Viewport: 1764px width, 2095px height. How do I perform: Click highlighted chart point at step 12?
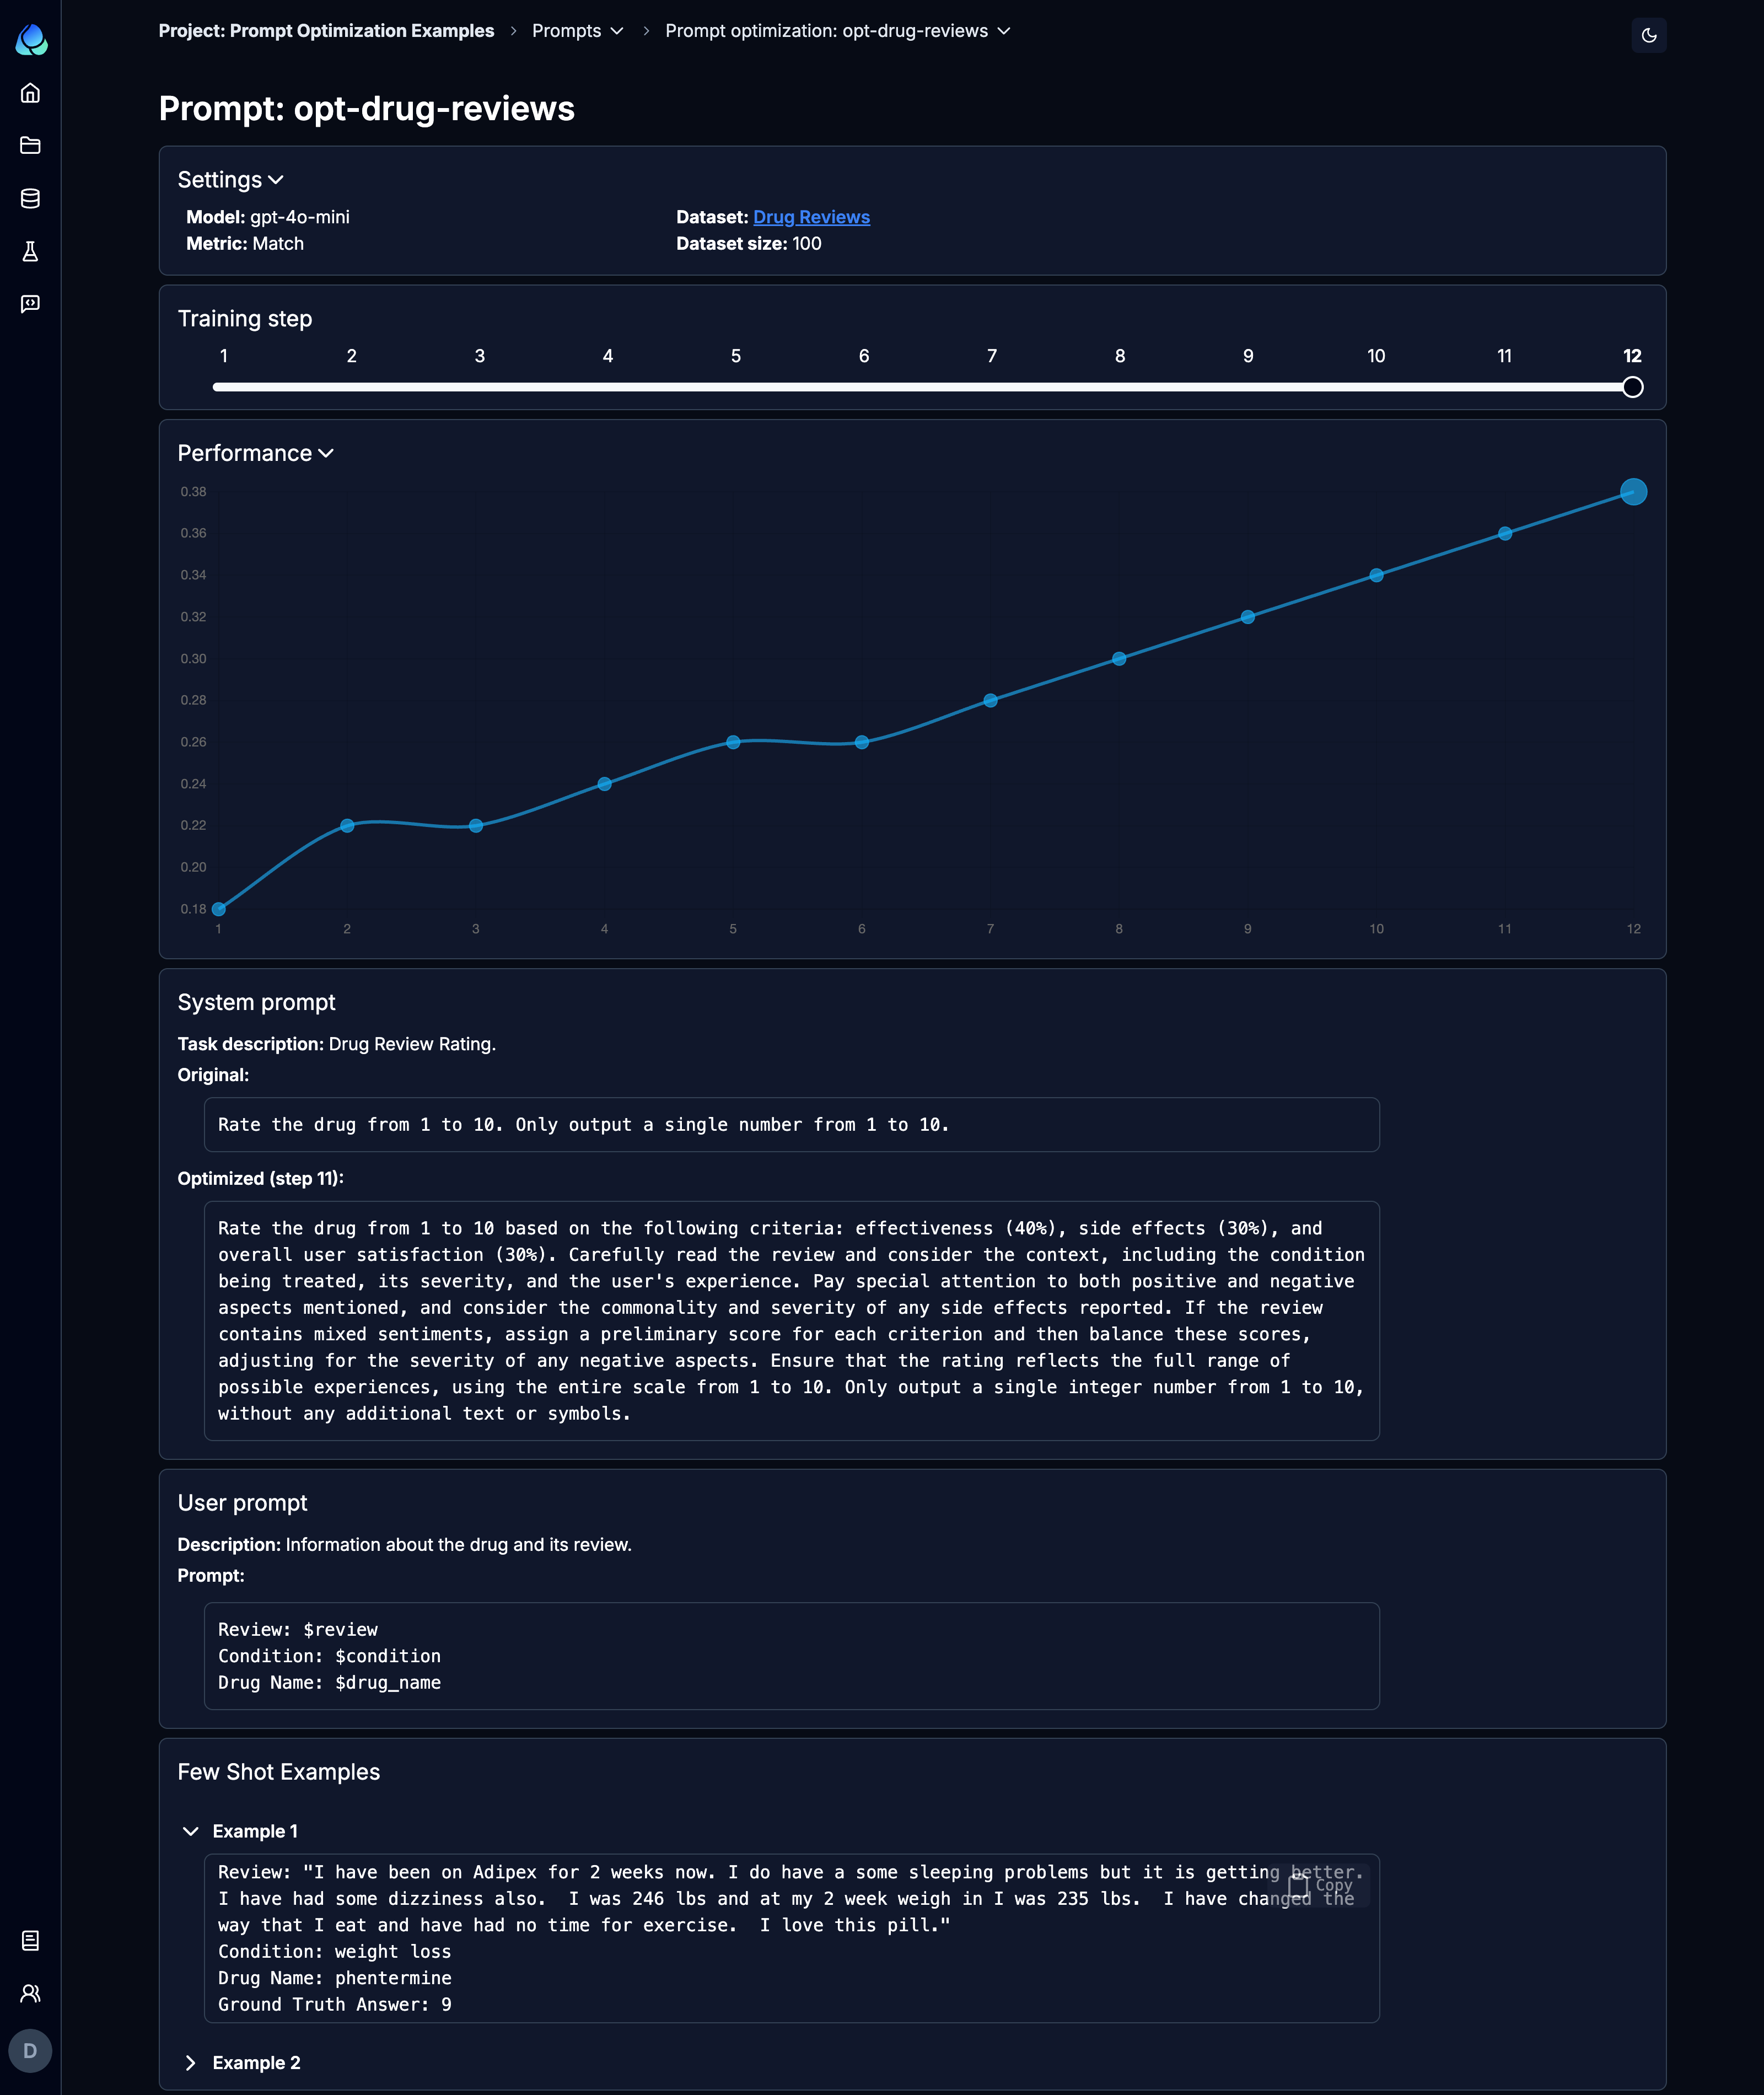[1633, 492]
